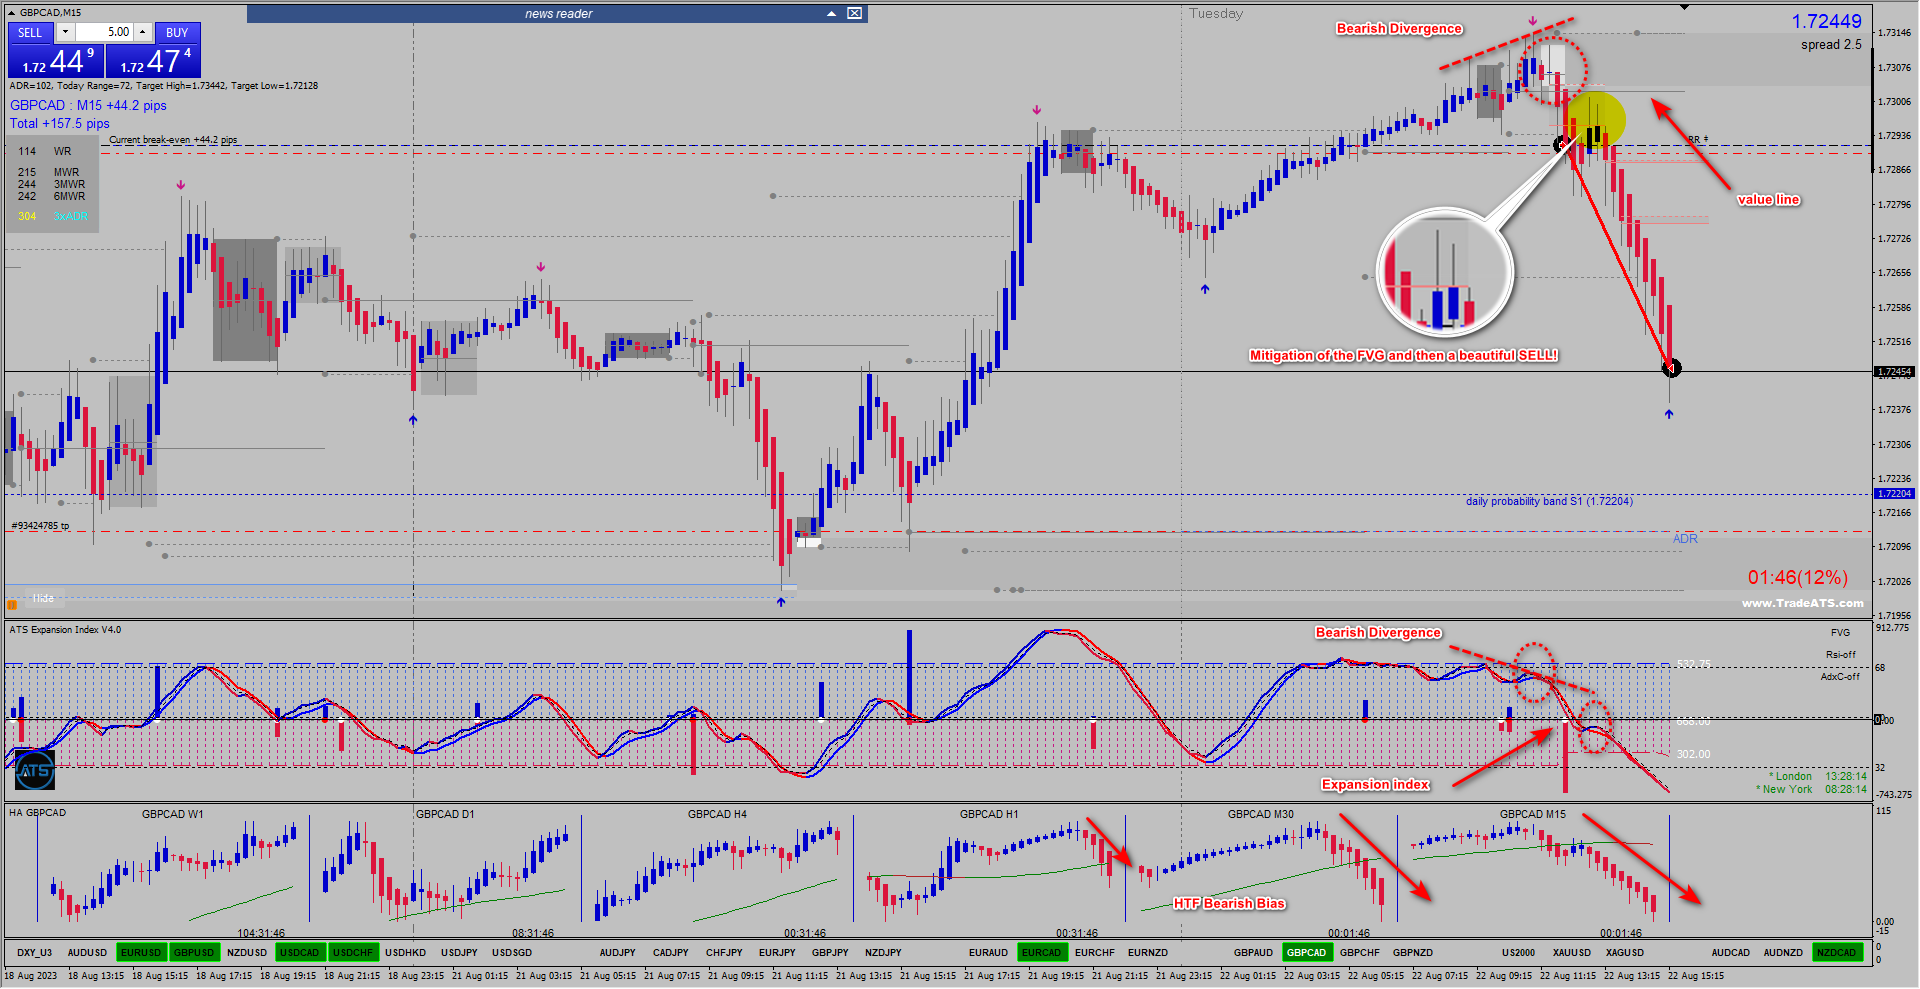This screenshot has width=1920, height=989.
Task: Click the black triangle beside GBPCAD,M15 title
Action: (12, 12)
